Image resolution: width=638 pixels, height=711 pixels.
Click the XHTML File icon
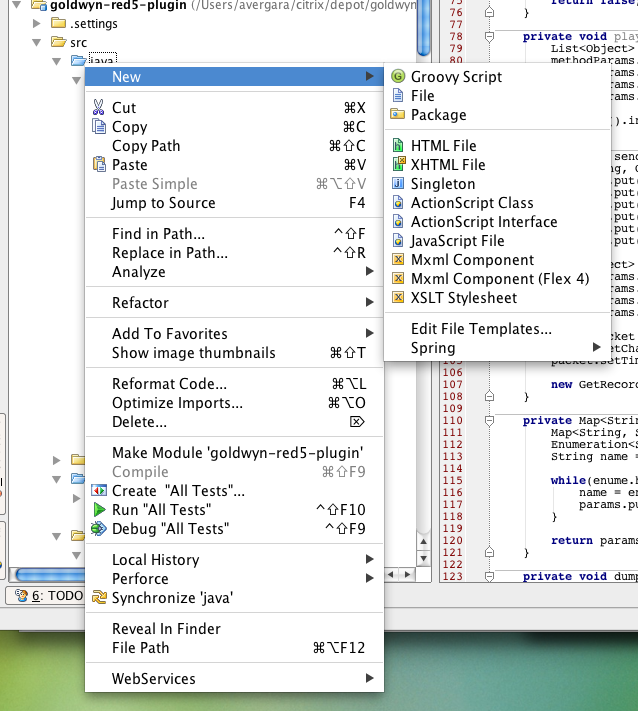tap(399, 164)
